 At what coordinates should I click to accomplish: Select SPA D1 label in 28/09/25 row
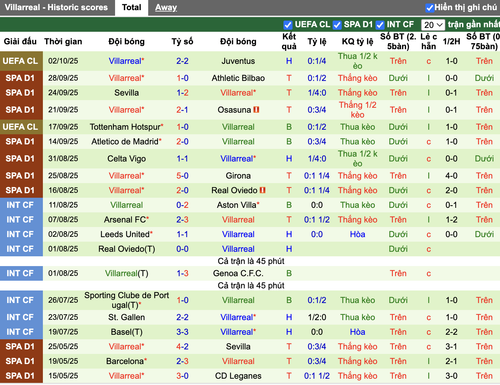pos(21,78)
